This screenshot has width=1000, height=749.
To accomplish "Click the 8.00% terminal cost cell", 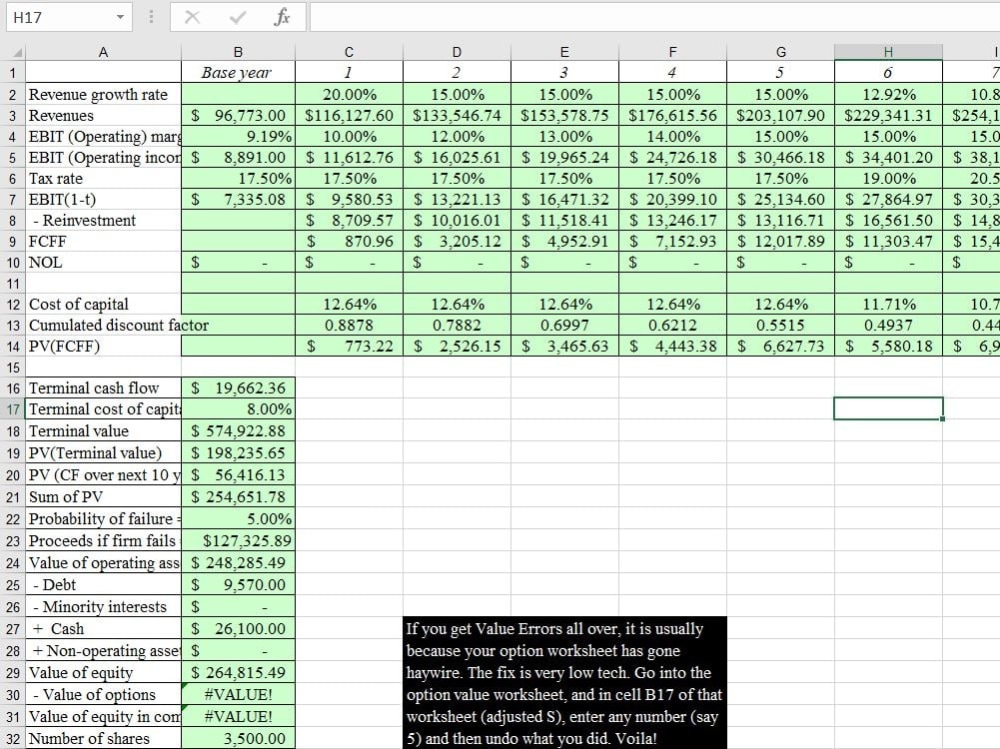I will 238,409.
